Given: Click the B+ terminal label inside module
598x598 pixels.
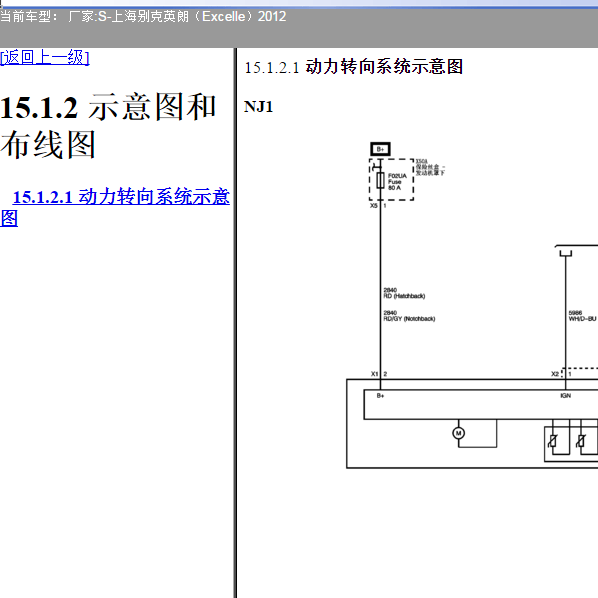Looking at the screenshot, I should [380, 395].
